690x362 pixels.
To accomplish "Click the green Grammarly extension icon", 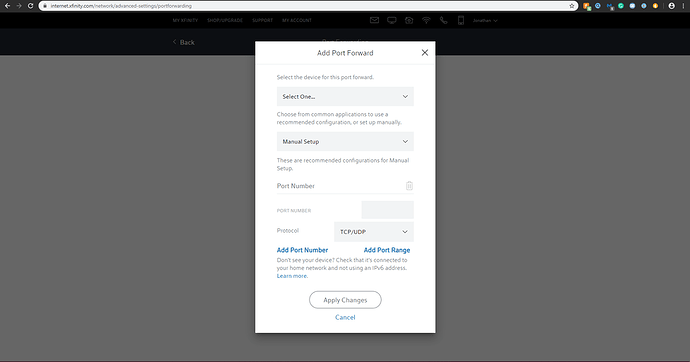I will (621, 6).
